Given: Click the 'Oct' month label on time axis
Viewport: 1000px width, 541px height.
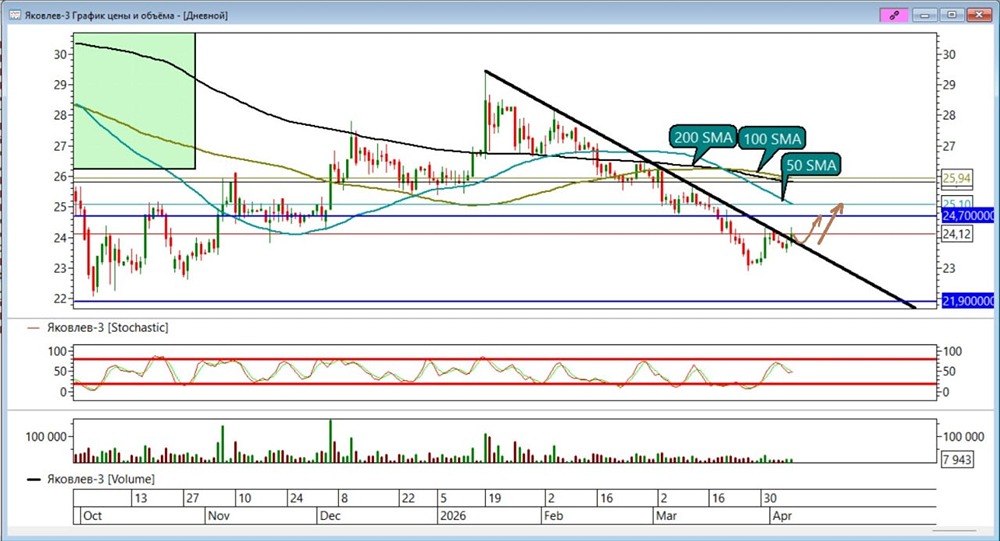Looking at the screenshot, I should pyautogui.click(x=92, y=515).
